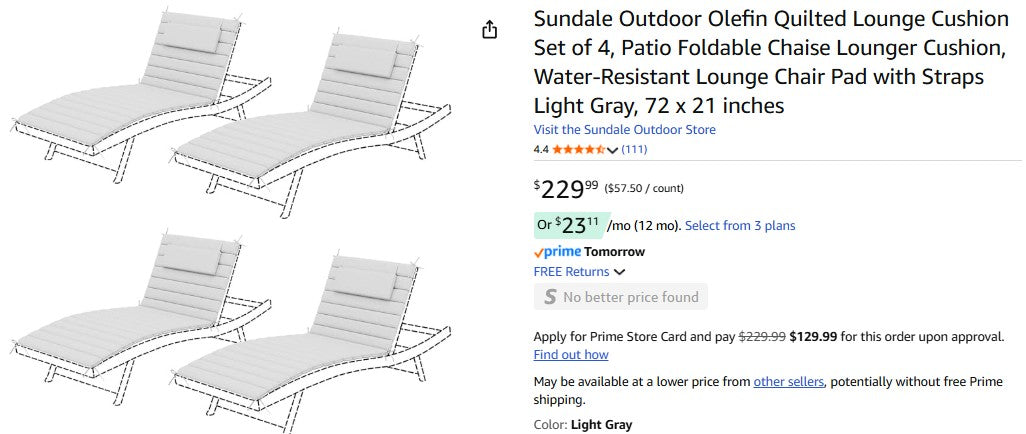1026x434 pixels.
Task: Open the FREE Returns link
Action: tap(571, 271)
